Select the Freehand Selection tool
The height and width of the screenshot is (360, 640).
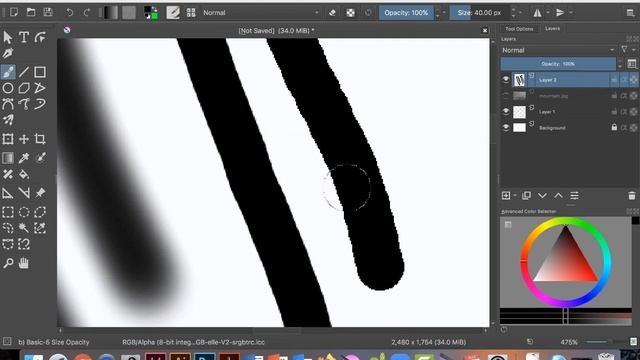(x=8, y=228)
